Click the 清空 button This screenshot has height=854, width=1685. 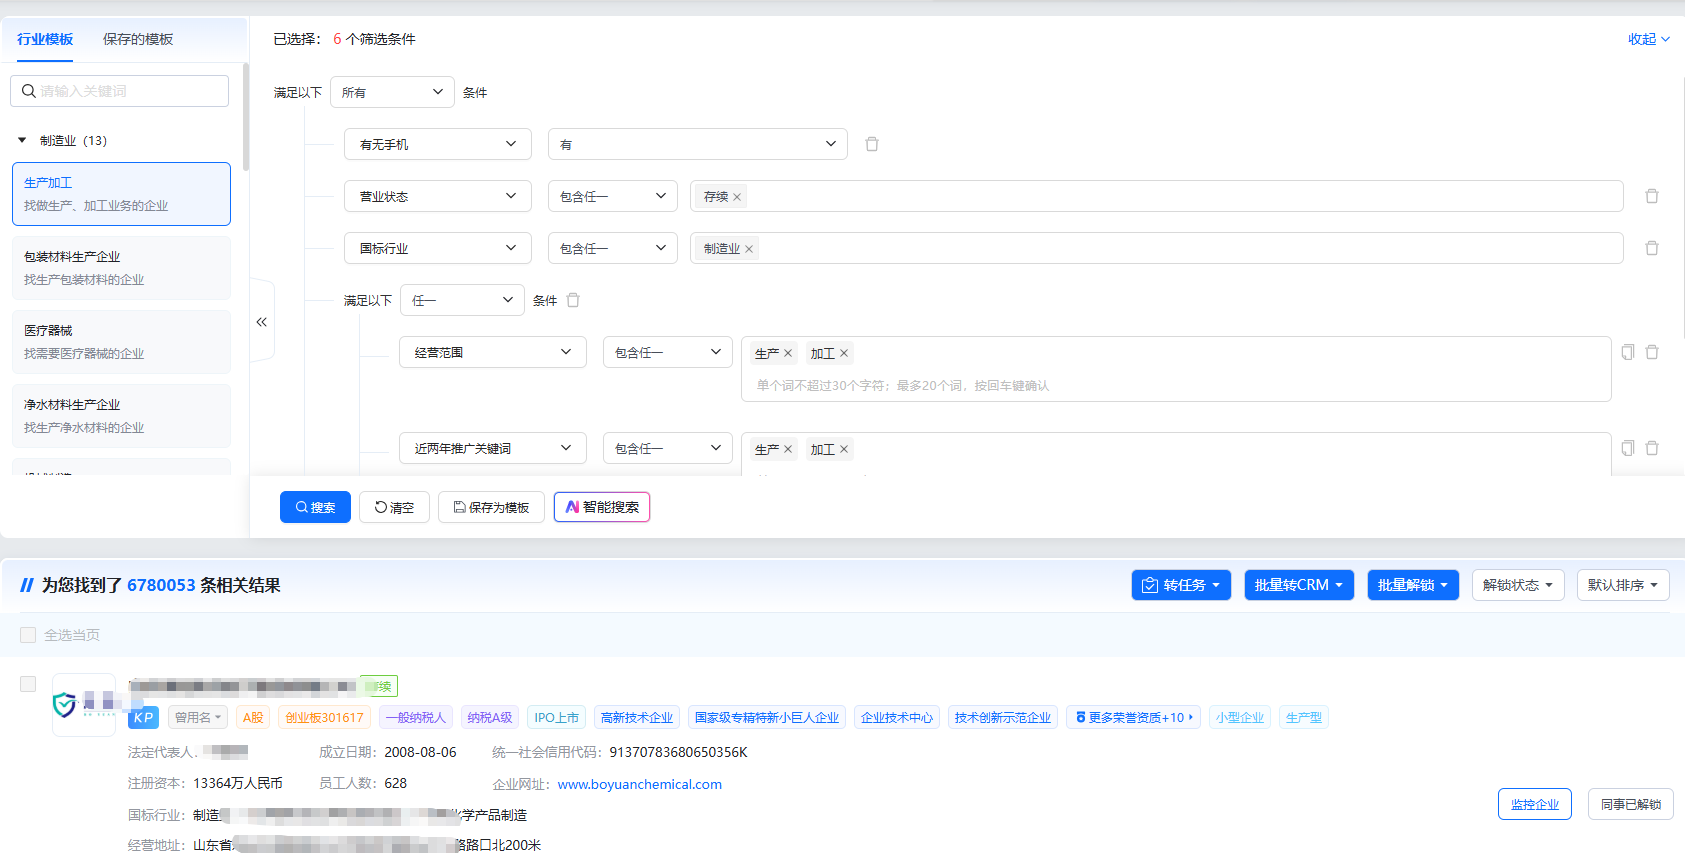coord(394,507)
